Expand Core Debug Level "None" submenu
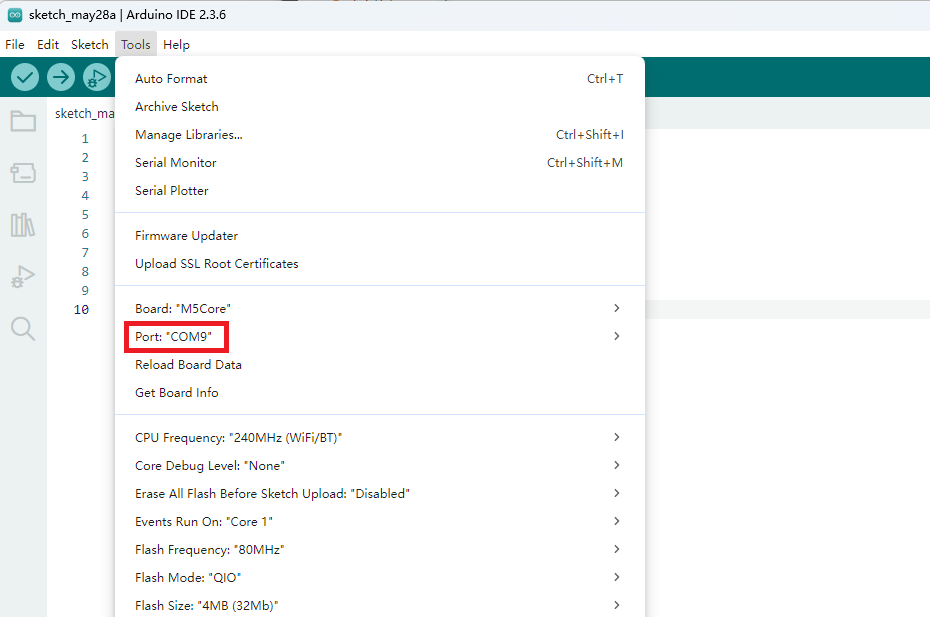Image resolution: width=930 pixels, height=617 pixels. (x=380, y=466)
